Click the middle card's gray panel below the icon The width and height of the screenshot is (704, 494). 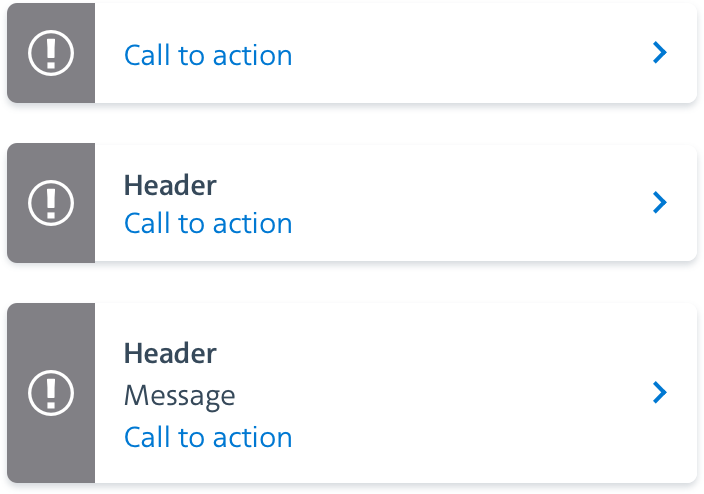pos(51,245)
